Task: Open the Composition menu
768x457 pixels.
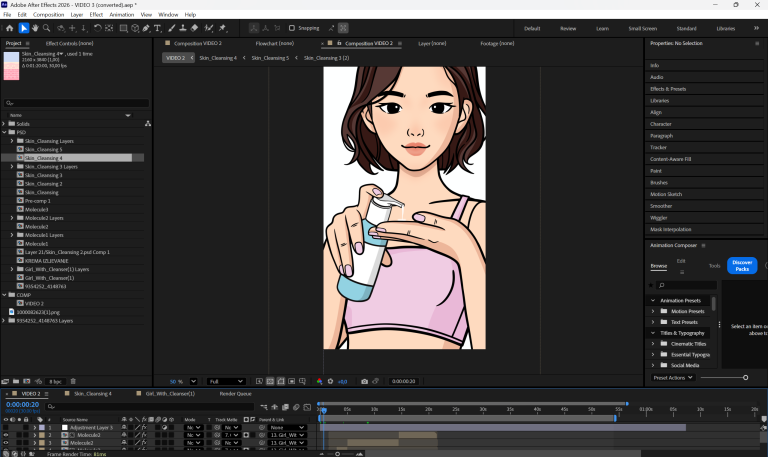Action: (48, 15)
